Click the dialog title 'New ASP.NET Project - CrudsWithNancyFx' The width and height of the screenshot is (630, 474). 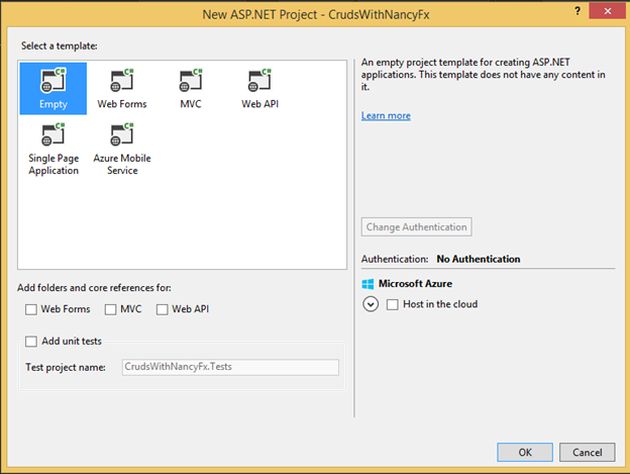tap(316, 14)
